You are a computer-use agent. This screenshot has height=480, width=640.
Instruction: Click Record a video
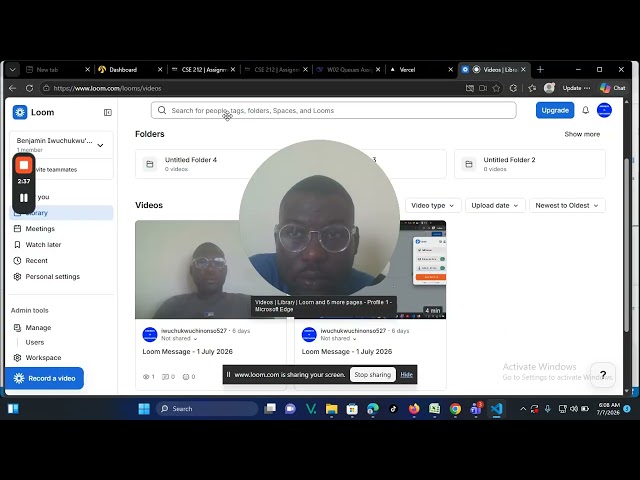[x=44, y=378]
